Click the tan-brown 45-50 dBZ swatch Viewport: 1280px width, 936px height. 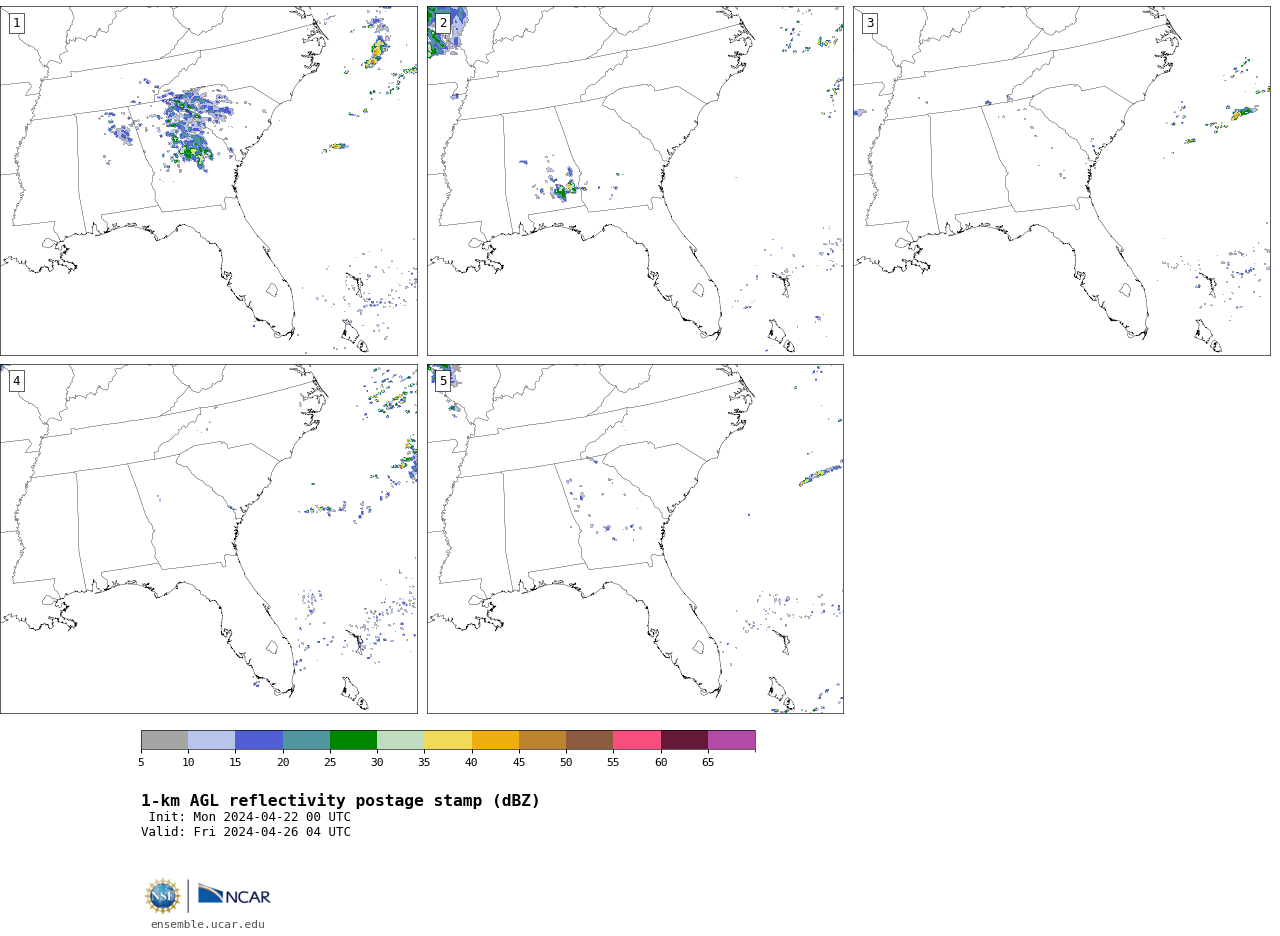click(x=542, y=740)
